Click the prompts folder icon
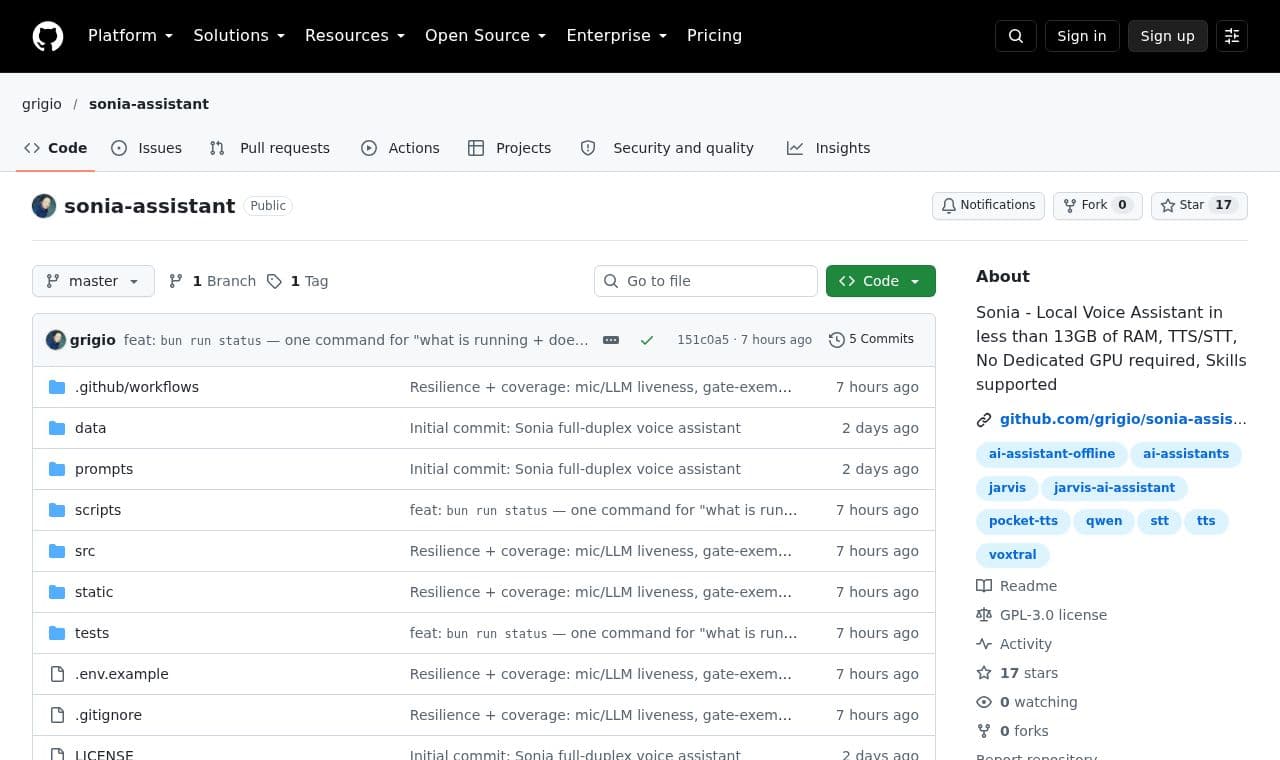The height and width of the screenshot is (760, 1280). (x=57, y=469)
